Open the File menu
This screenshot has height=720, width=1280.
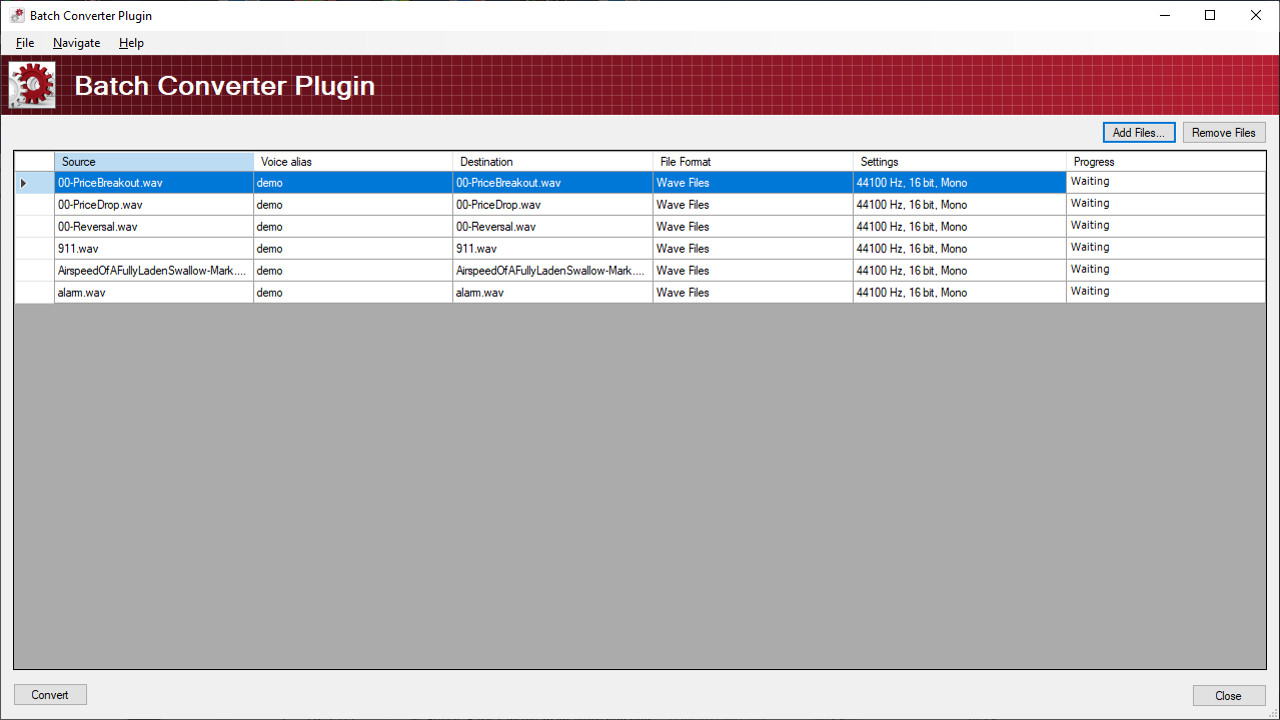pos(24,43)
